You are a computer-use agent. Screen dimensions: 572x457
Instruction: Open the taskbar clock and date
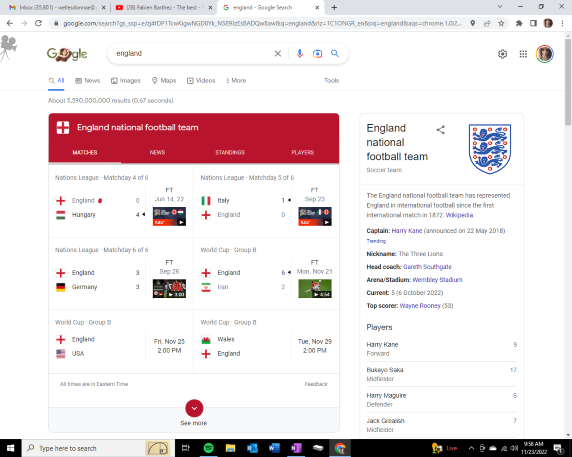pyautogui.click(x=534, y=448)
